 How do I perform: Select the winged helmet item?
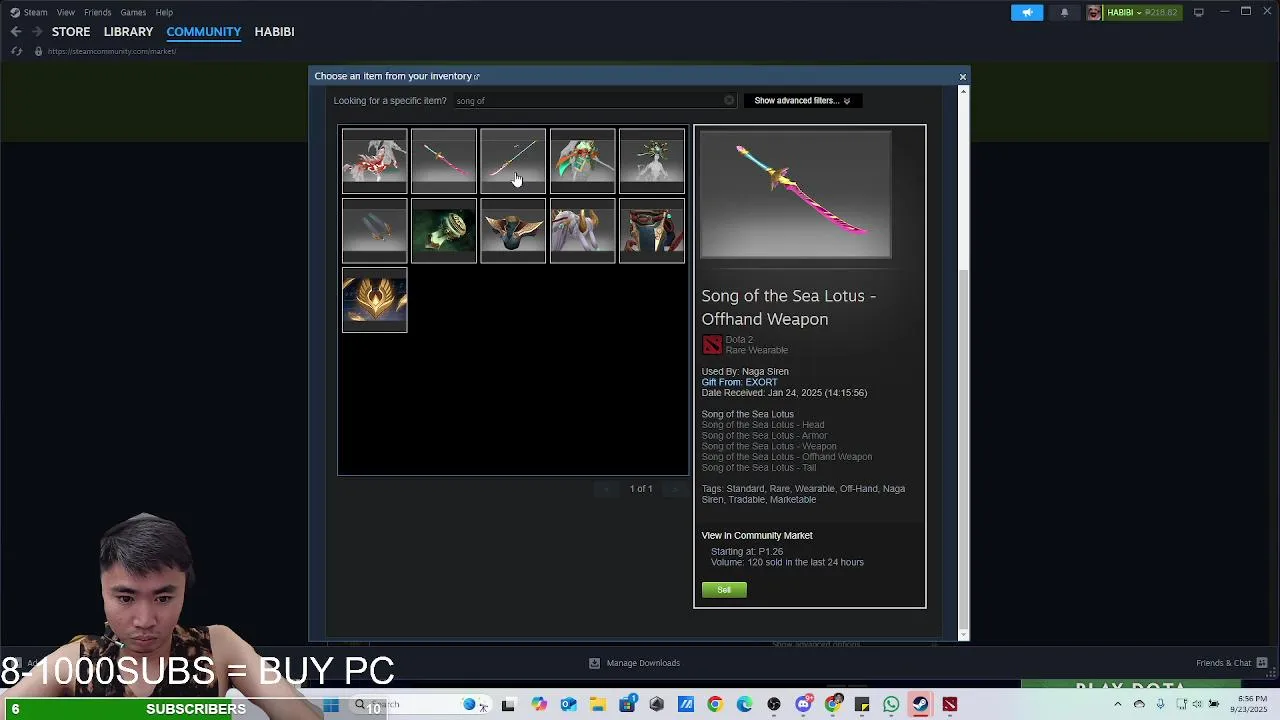pos(513,230)
